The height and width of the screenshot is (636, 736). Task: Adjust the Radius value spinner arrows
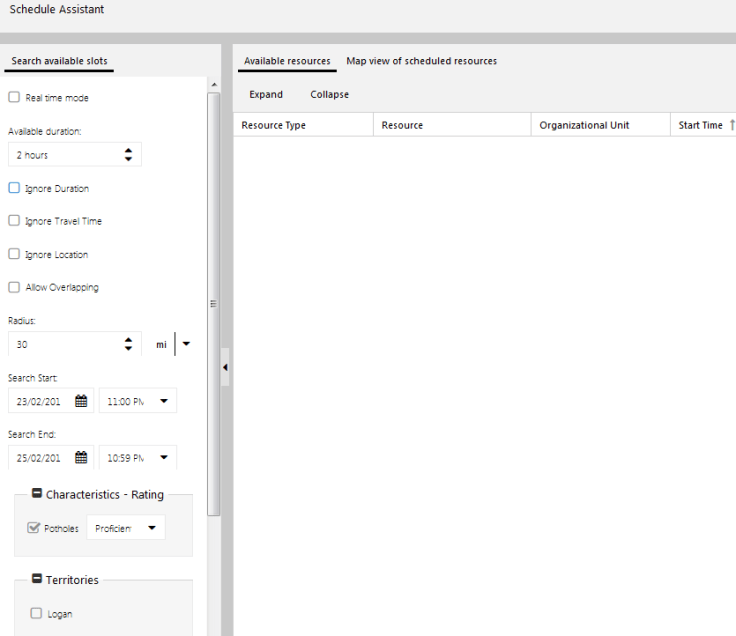click(128, 344)
